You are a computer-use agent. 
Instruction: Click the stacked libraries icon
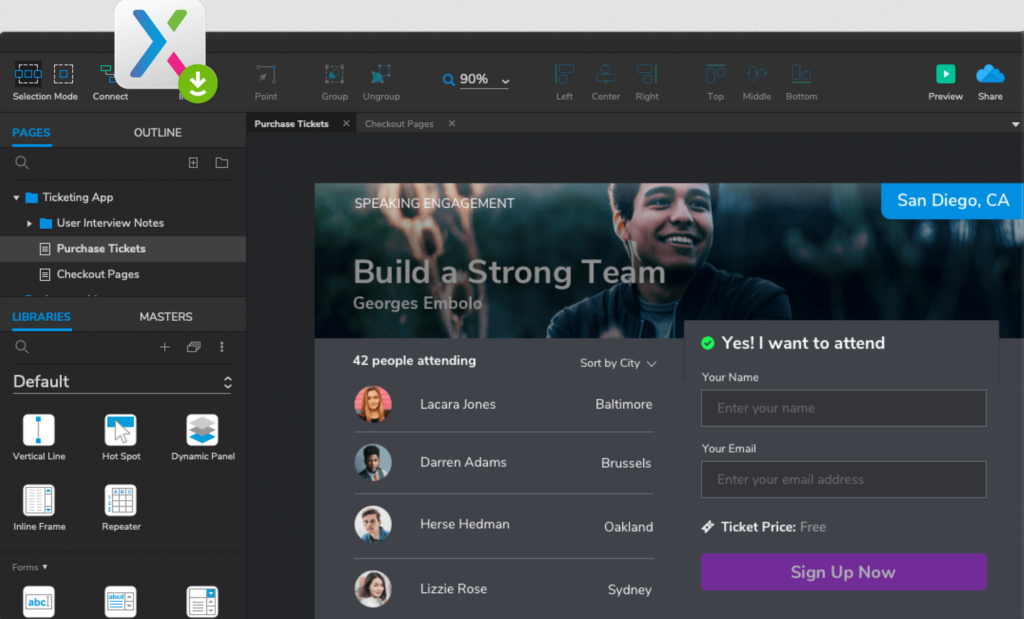(194, 347)
